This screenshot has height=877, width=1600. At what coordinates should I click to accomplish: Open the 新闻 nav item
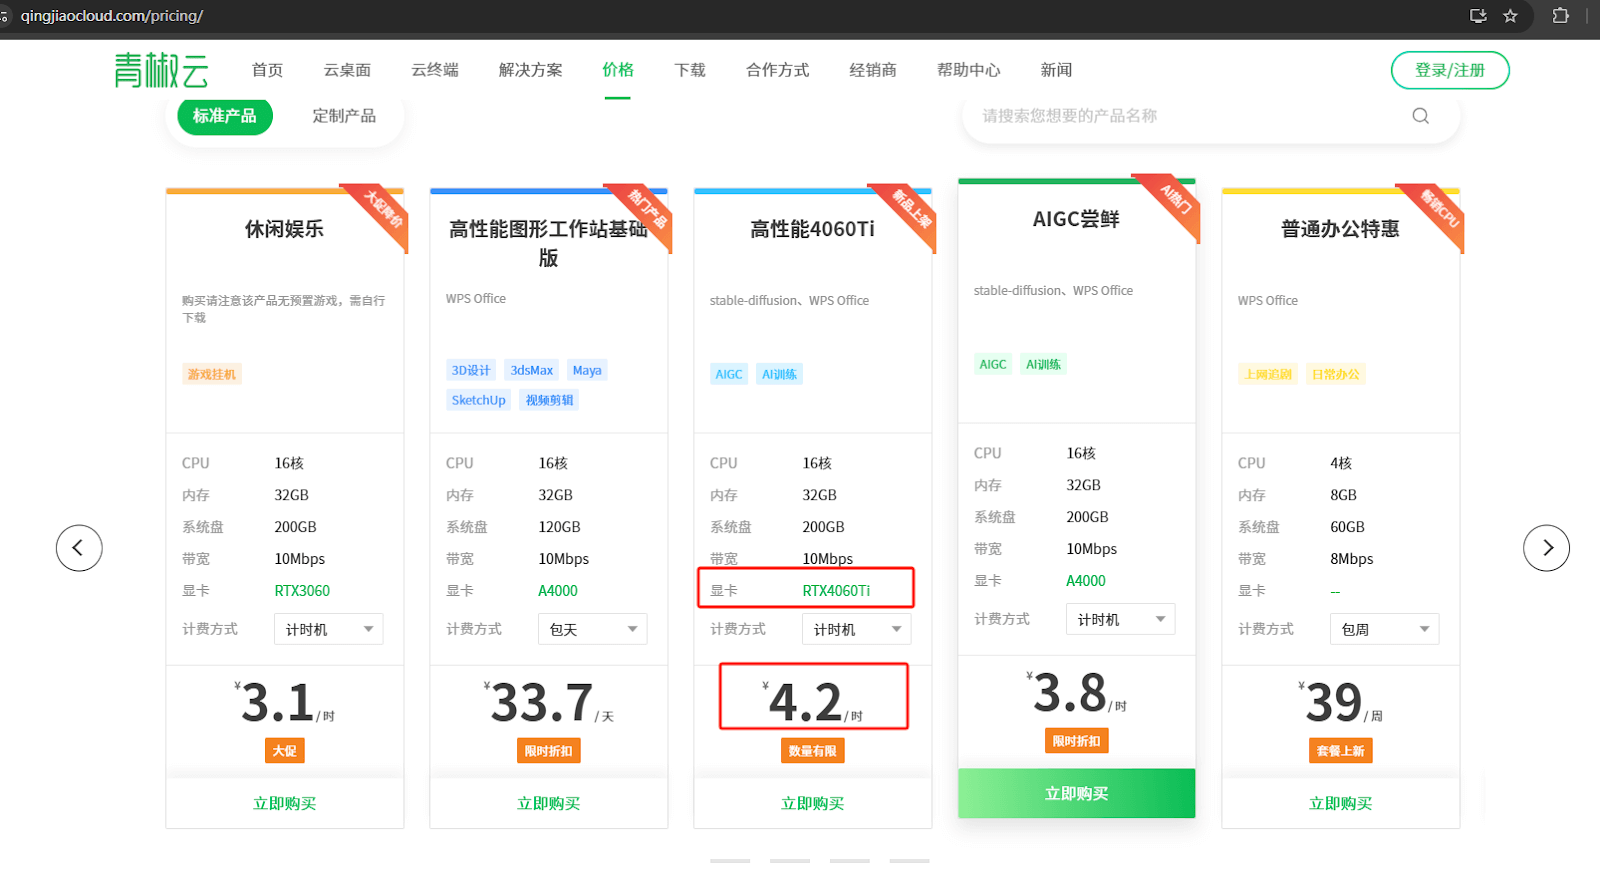click(x=1056, y=70)
